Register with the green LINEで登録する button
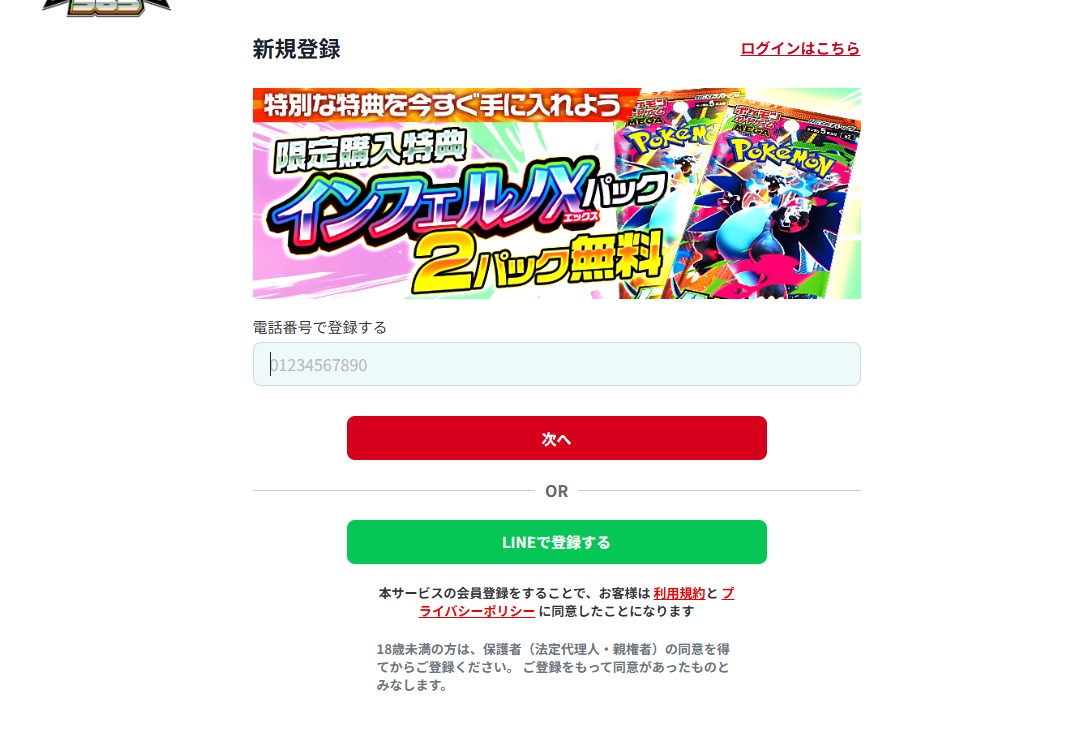Image resolution: width=1085 pixels, height=740 pixels. tap(556, 542)
